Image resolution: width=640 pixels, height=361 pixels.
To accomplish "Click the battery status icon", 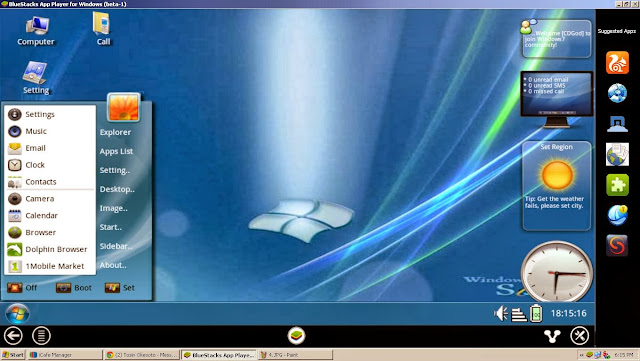I will pos(536,313).
